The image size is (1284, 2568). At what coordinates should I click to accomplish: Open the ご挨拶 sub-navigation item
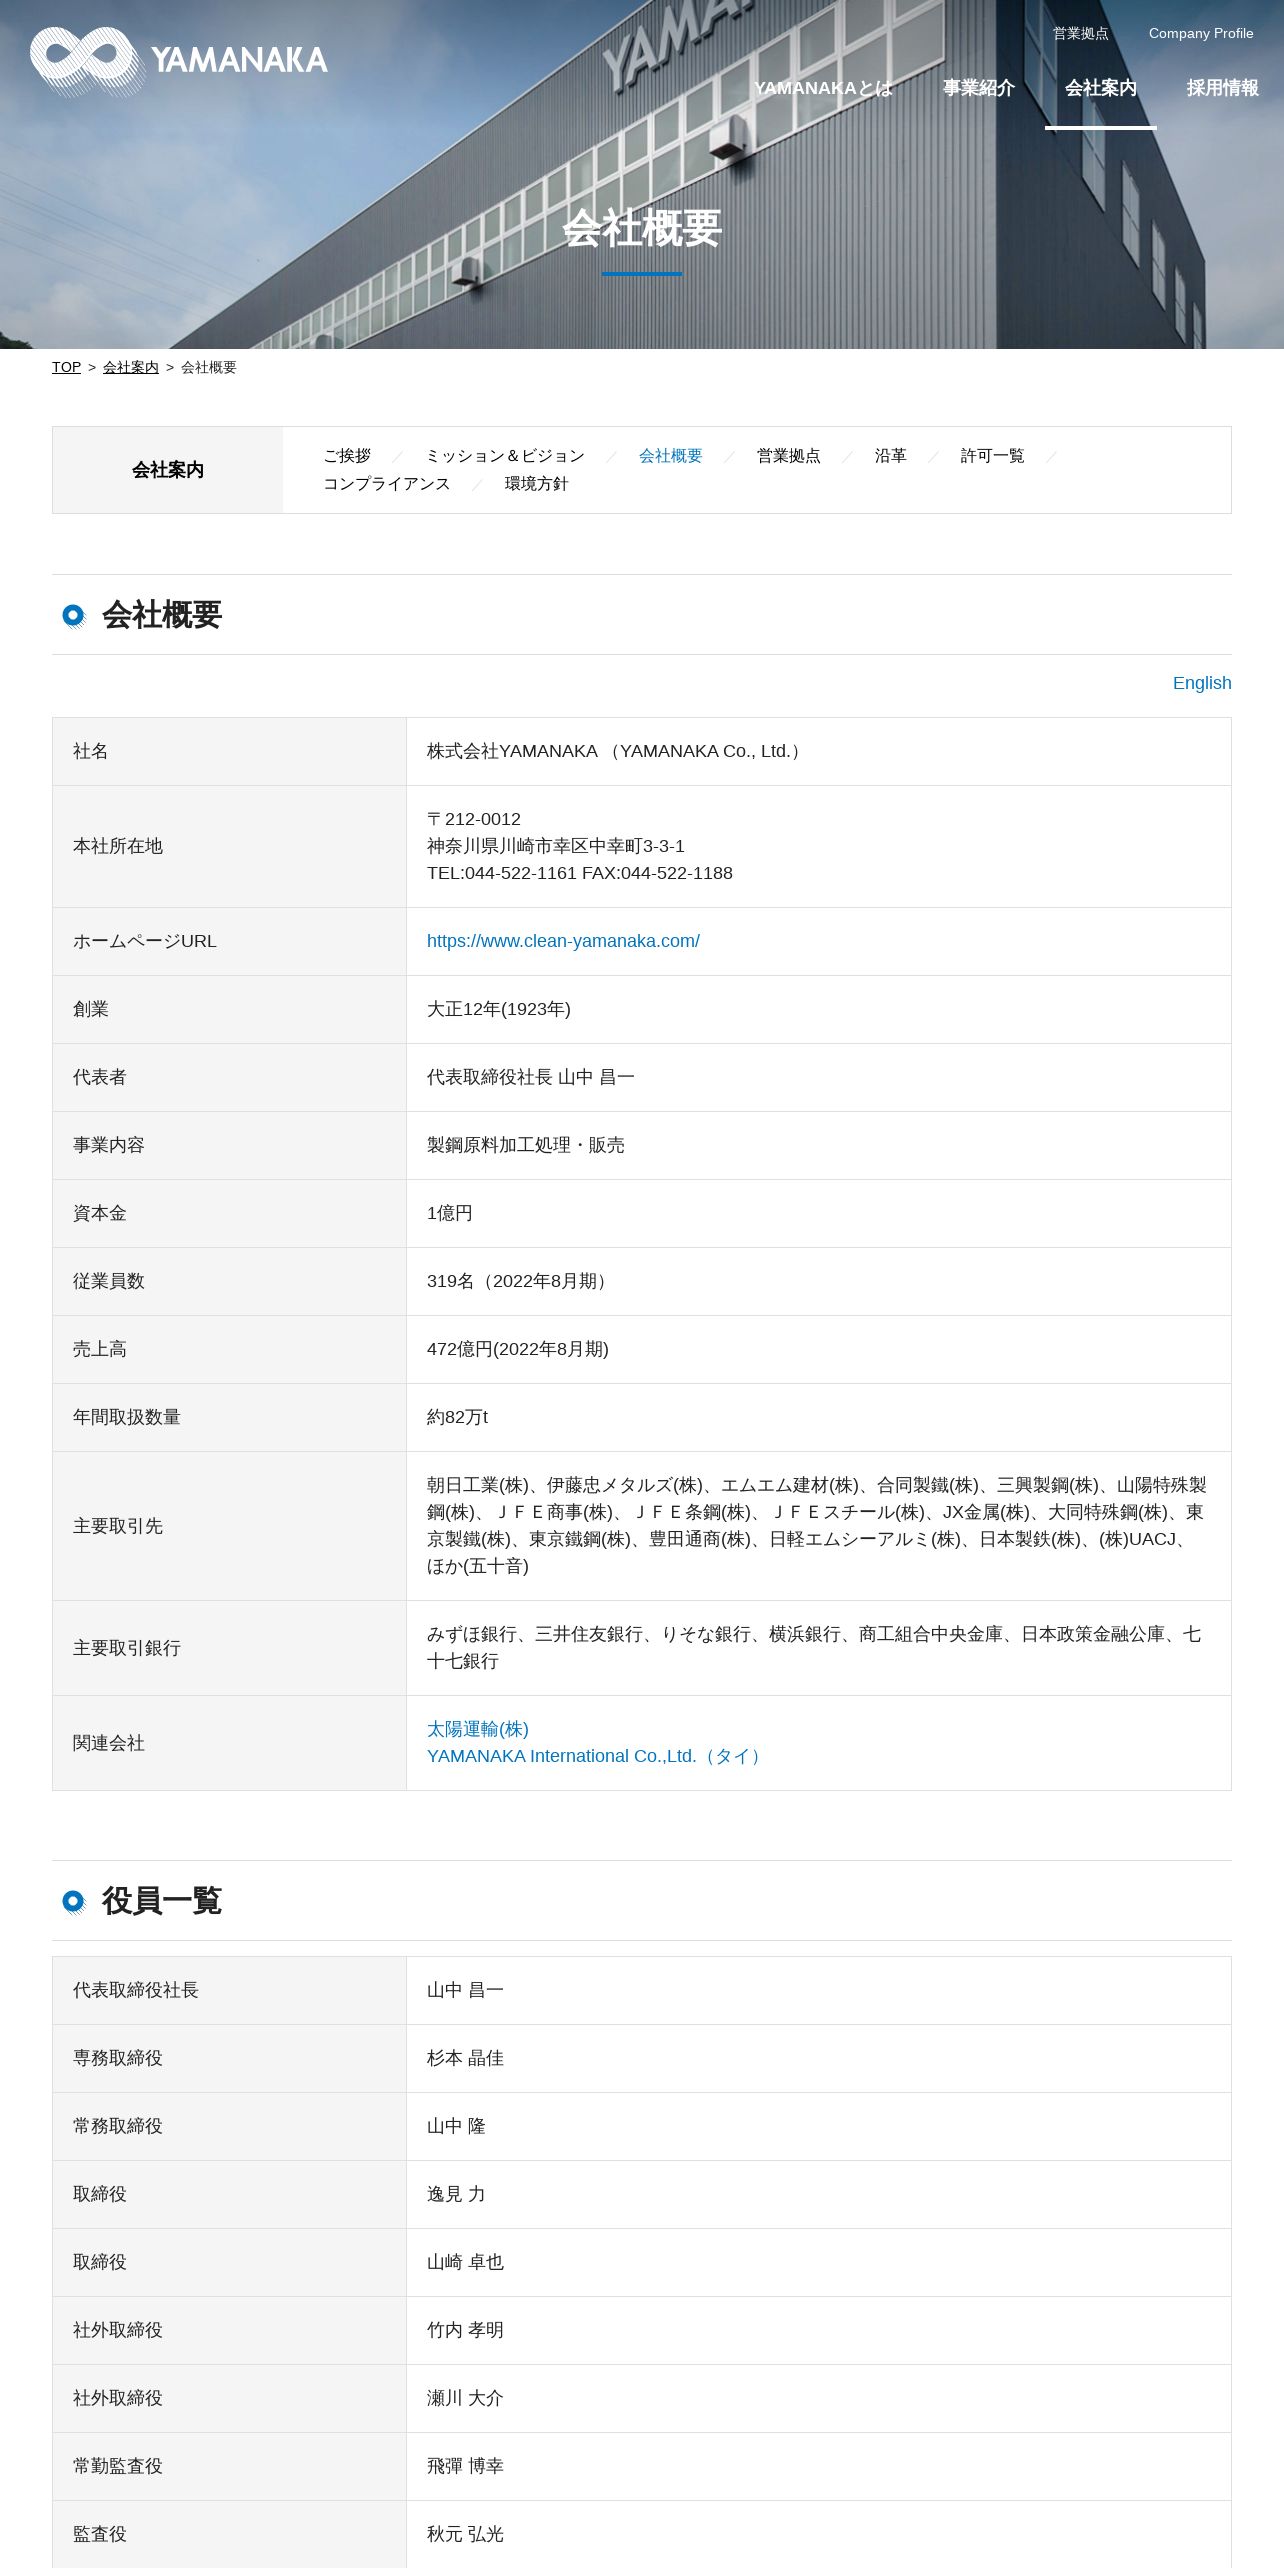[x=347, y=456]
